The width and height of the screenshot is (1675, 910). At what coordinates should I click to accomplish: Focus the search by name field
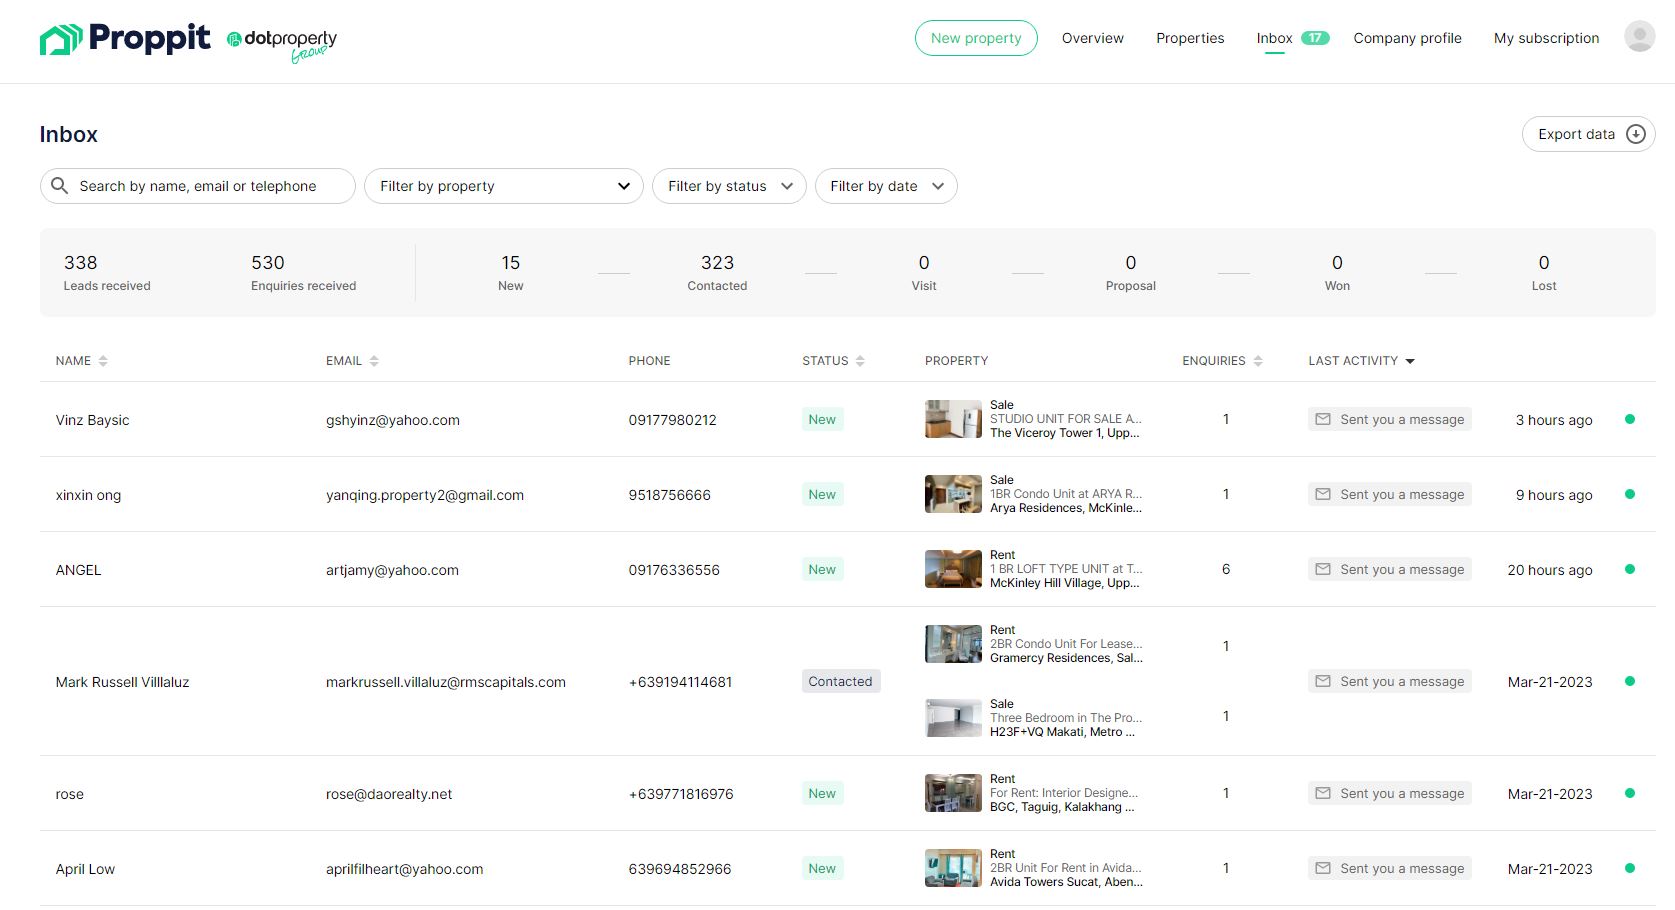tap(198, 186)
